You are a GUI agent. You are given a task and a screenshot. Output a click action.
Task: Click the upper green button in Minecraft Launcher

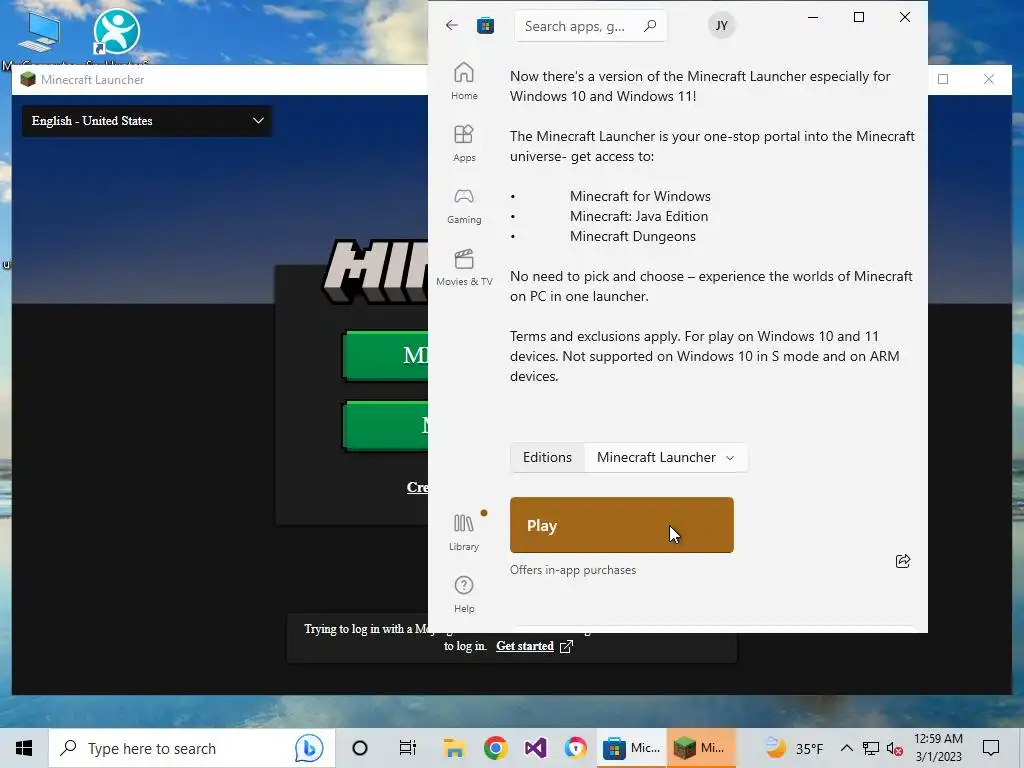pos(385,356)
